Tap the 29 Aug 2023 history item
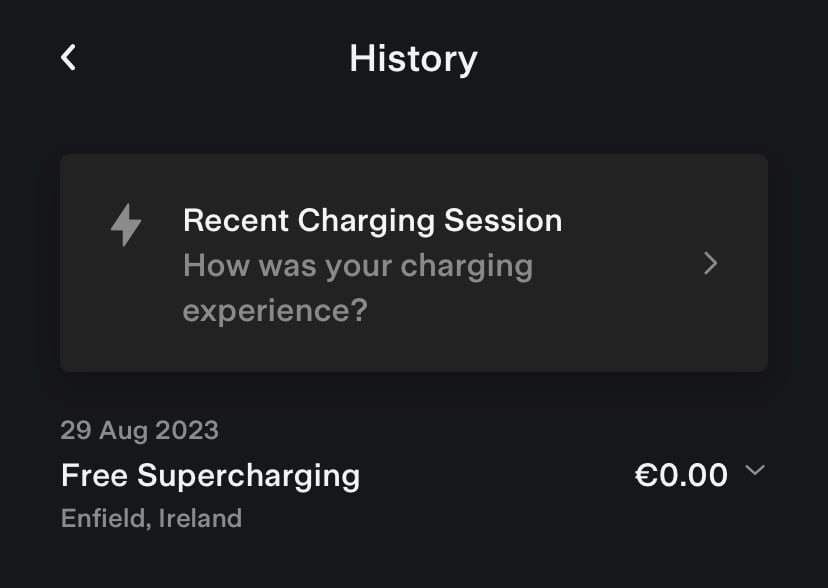The image size is (828, 588). click(413, 474)
